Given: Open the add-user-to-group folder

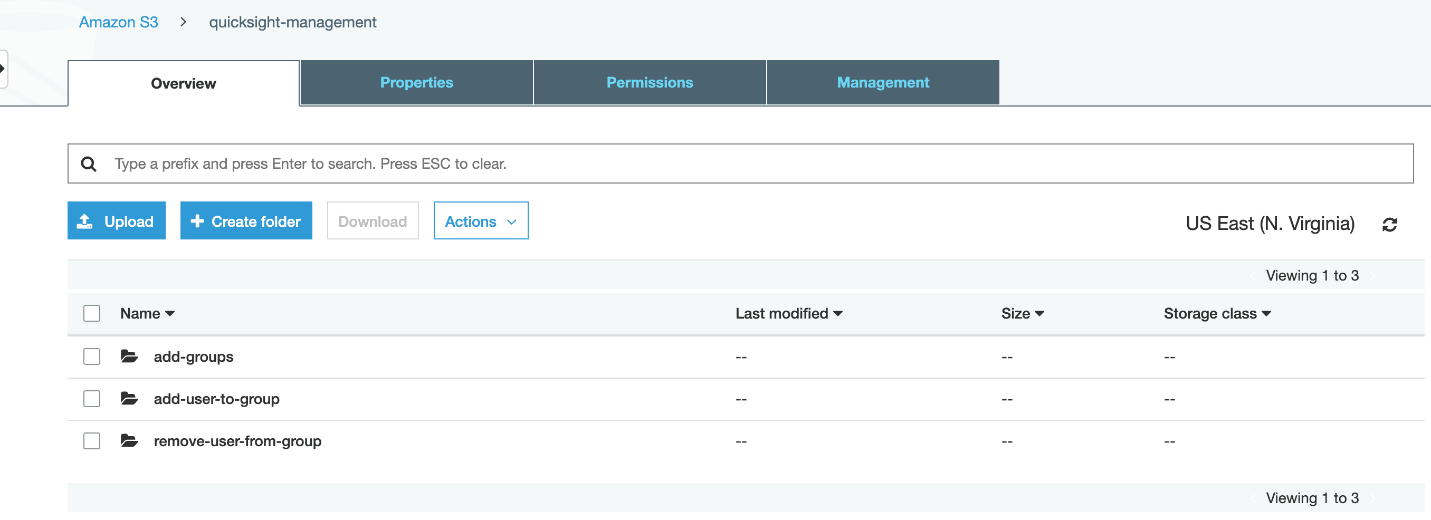Looking at the screenshot, I should coord(217,398).
